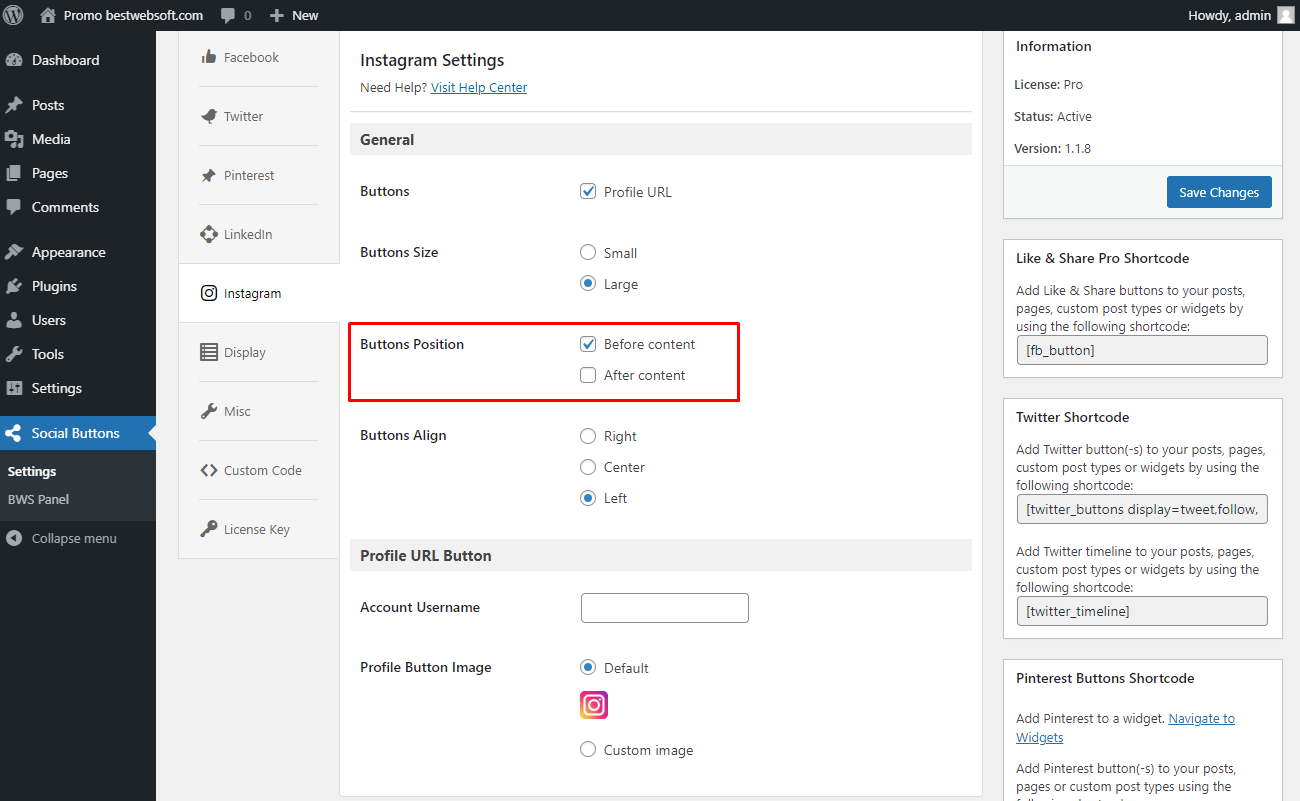The height and width of the screenshot is (801, 1300).
Task: Open the License Key tab
Action: (x=258, y=529)
